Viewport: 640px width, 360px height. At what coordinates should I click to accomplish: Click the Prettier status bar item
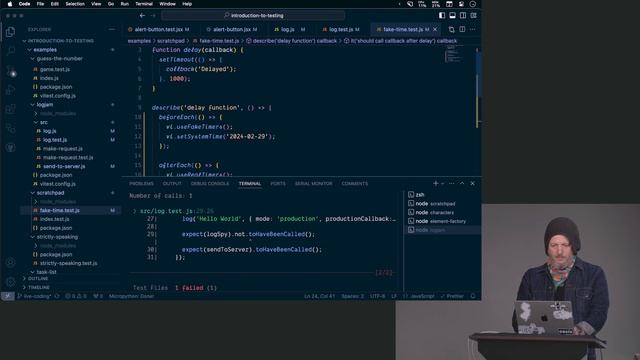point(452,296)
